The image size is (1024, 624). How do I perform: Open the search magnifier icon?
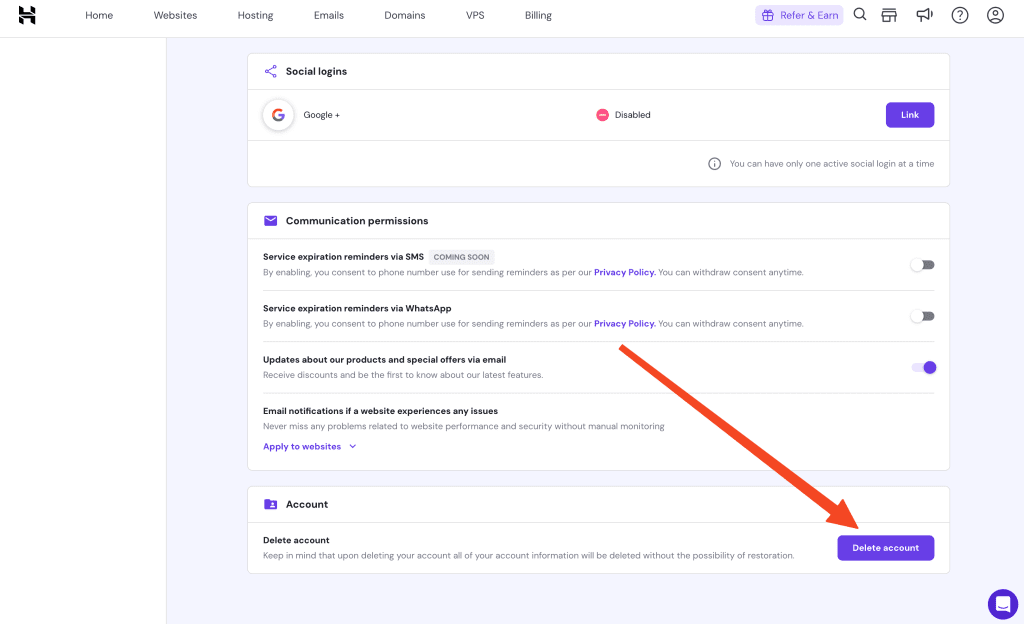860,15
